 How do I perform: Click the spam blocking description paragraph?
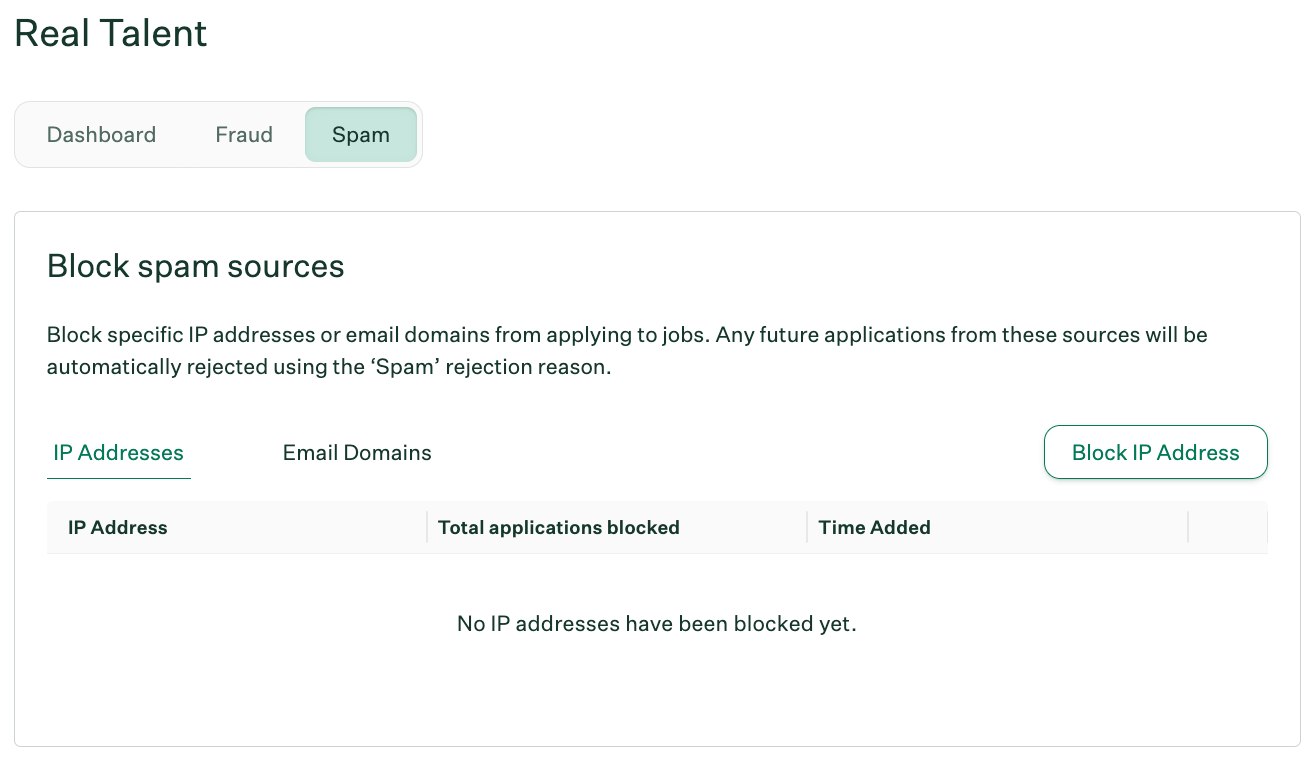point(627,350)
